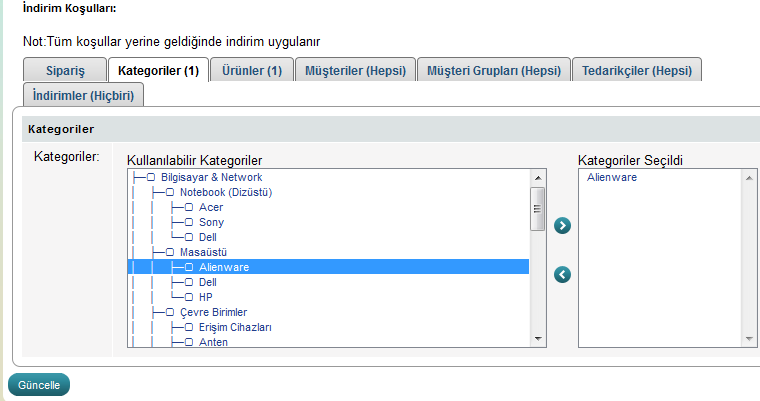Toggle the Masaüstü node box icon

coord(170,252)
